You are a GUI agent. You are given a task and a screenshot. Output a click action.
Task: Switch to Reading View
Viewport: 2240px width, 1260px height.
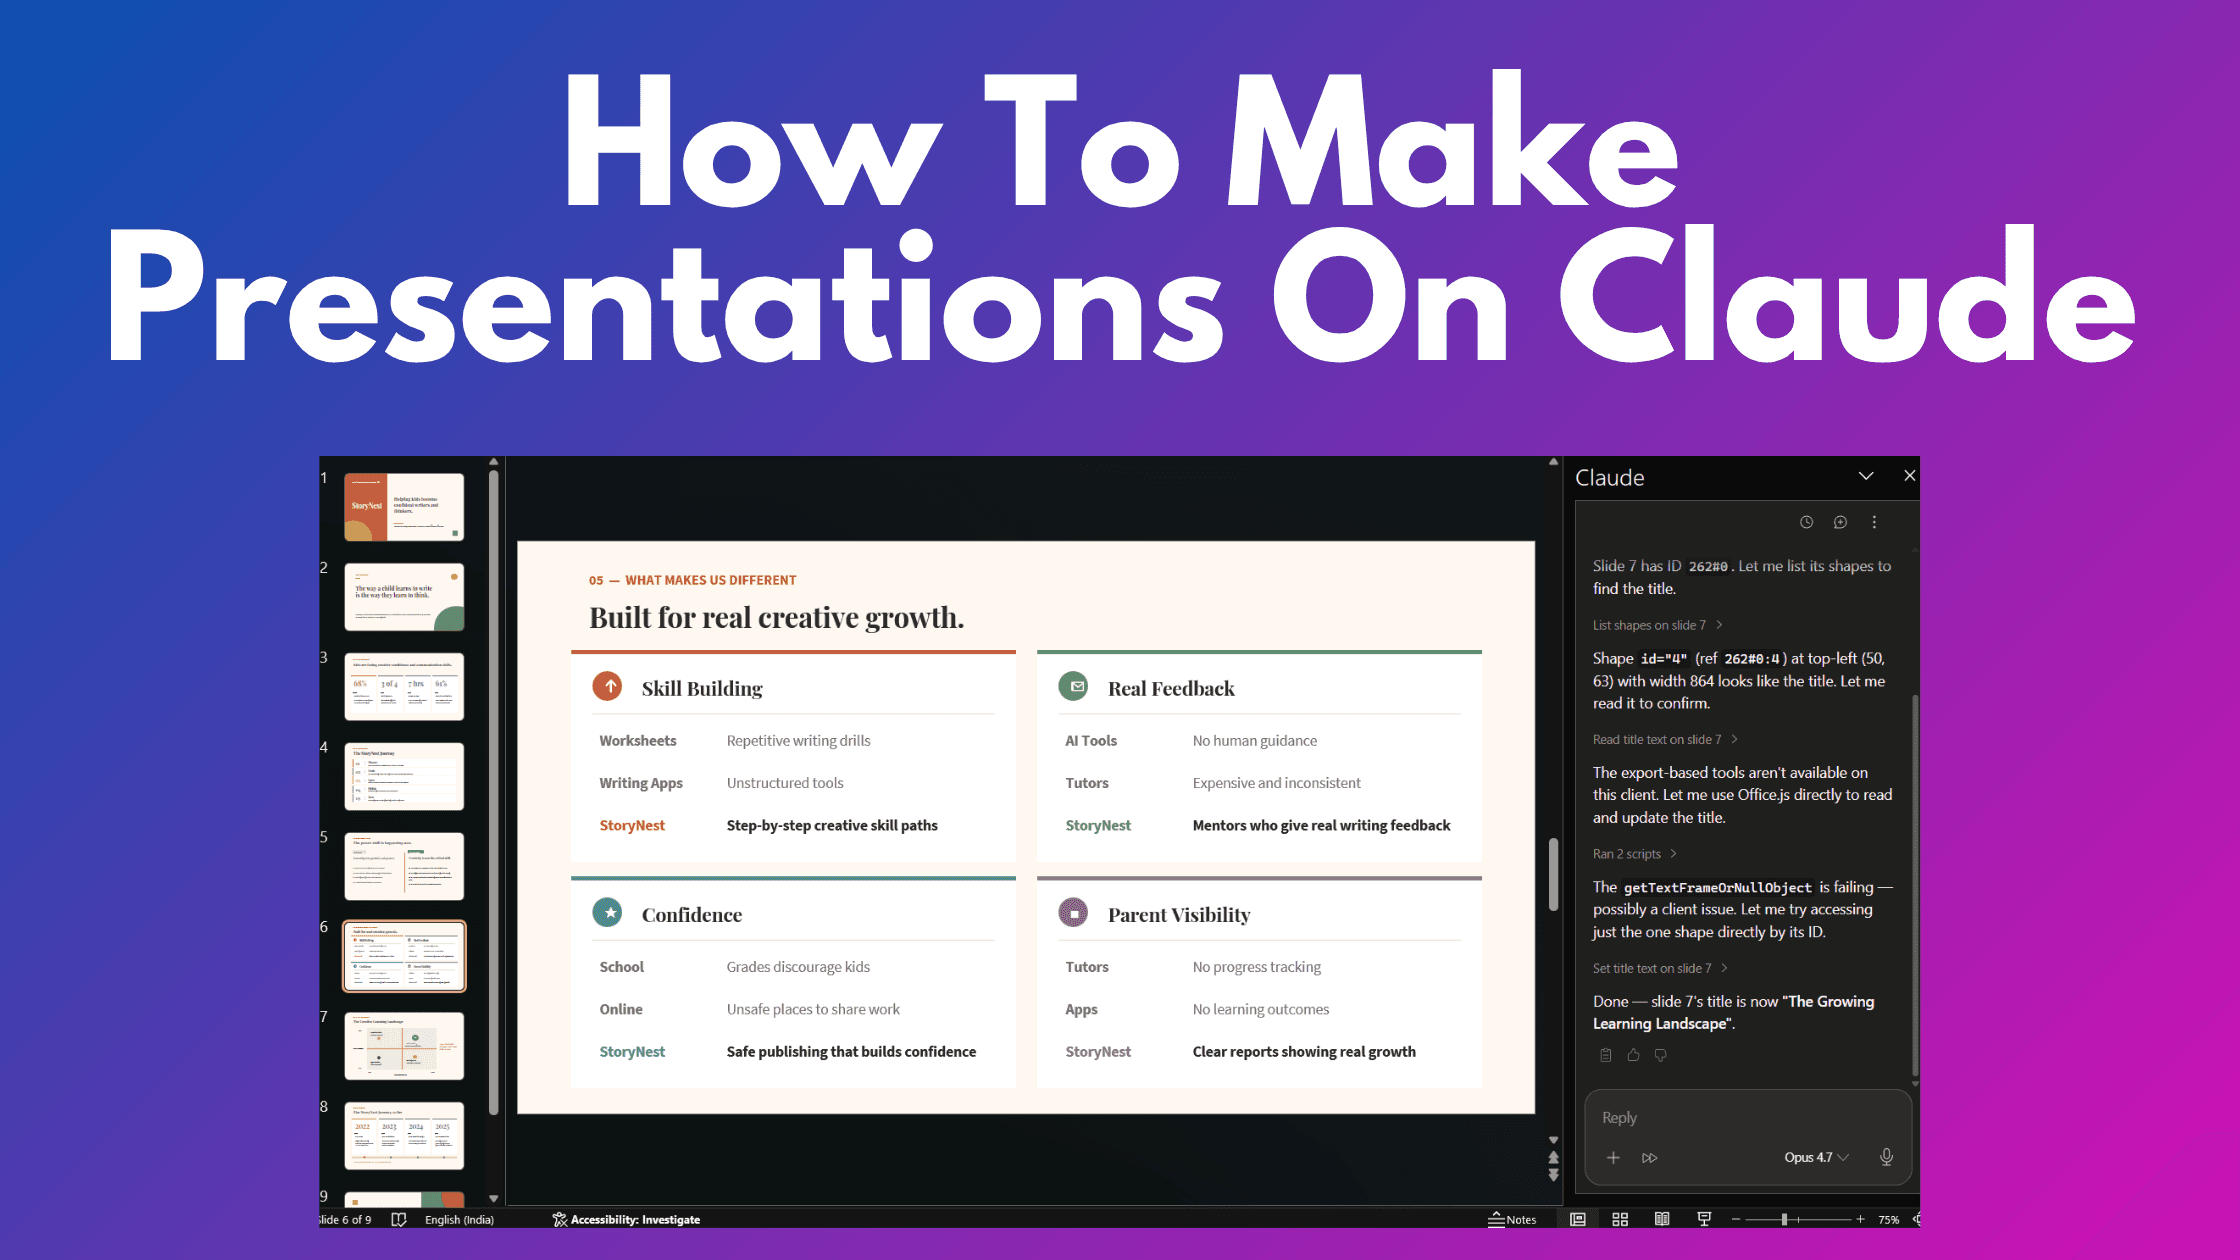(1662, 1219)
